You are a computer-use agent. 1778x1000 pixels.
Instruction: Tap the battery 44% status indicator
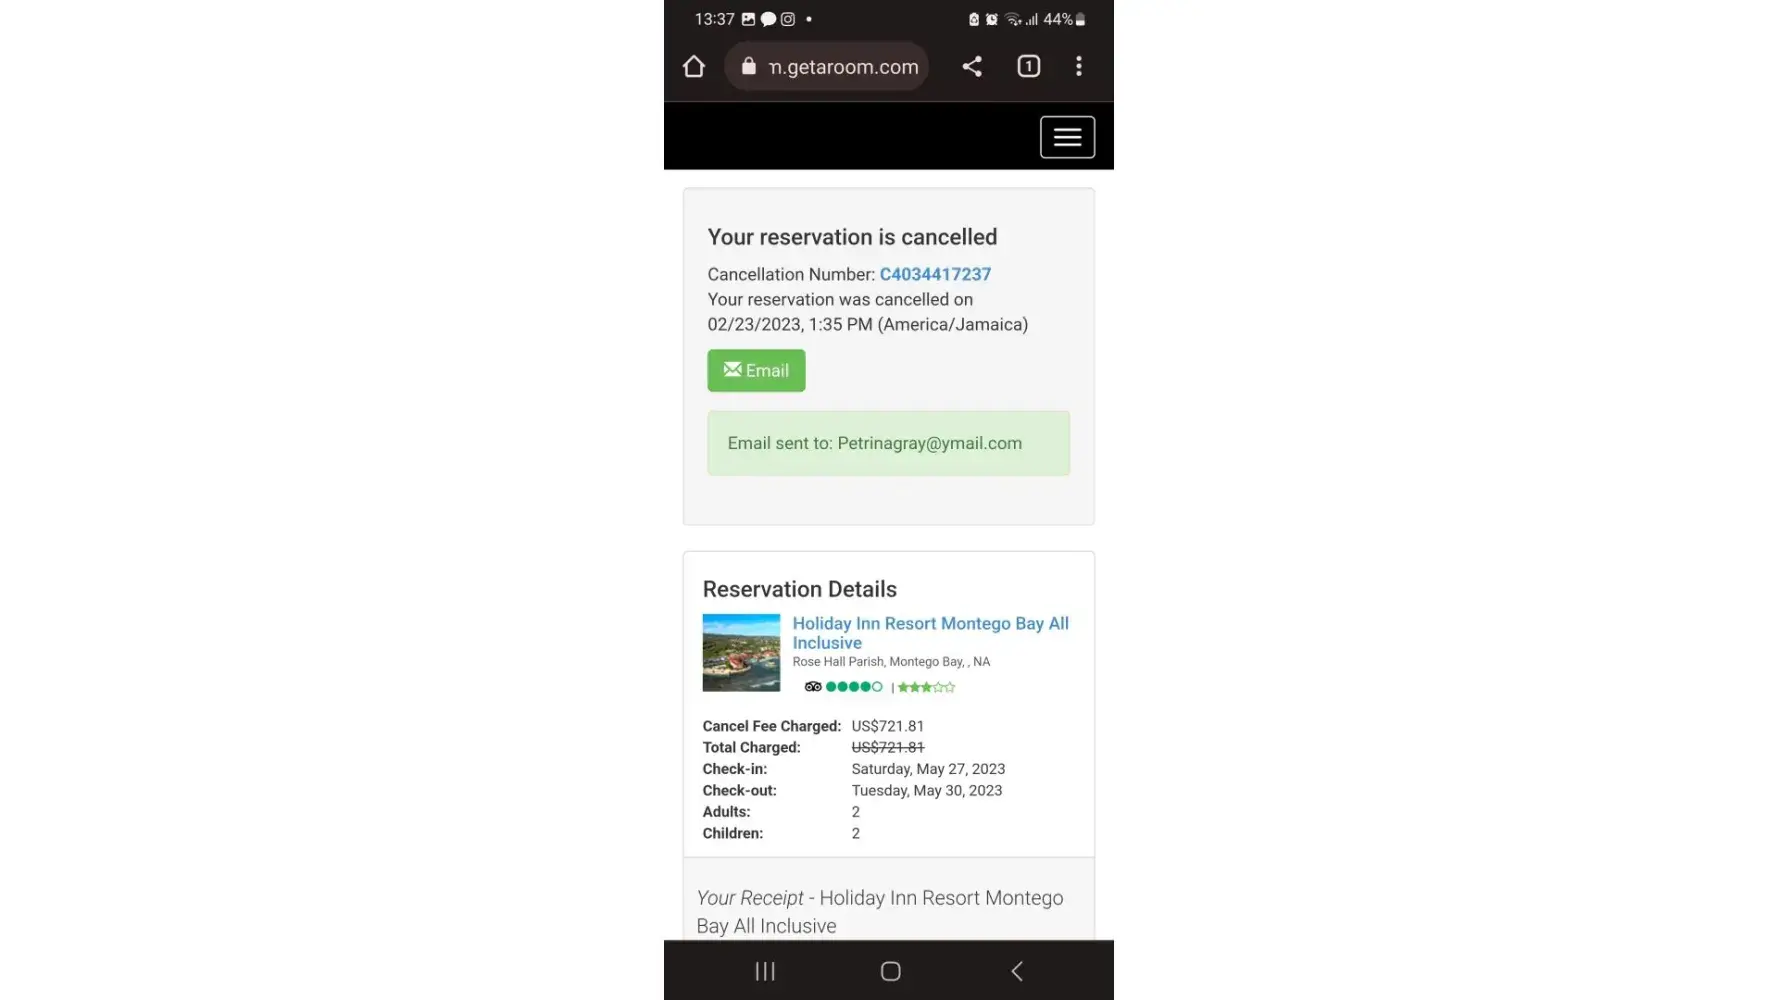tap(1064, 19)
